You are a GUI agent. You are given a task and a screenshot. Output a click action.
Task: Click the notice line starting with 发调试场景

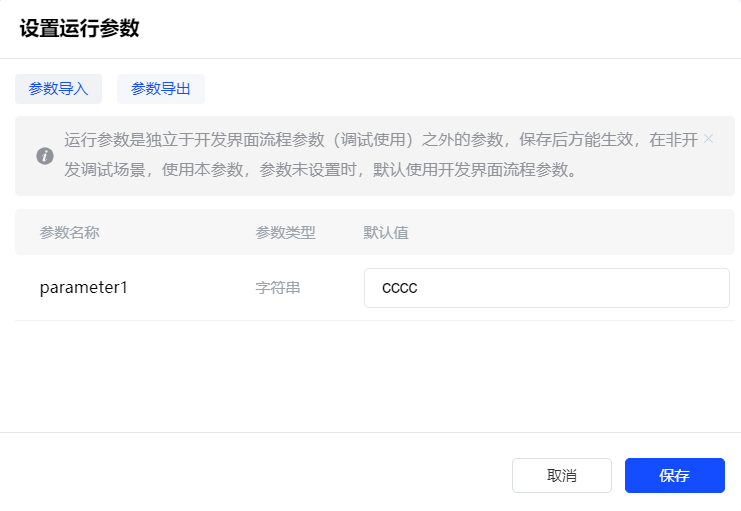[x=320, y=170]
